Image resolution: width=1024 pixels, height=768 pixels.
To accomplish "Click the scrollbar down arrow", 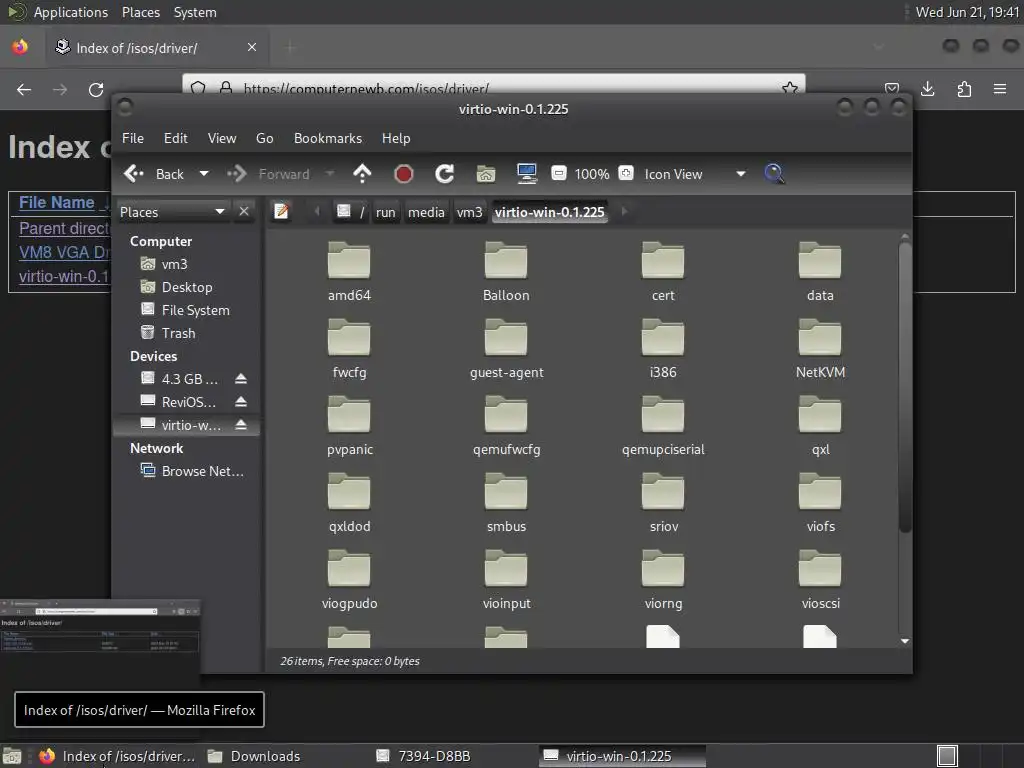I will [x=904, y=641].
